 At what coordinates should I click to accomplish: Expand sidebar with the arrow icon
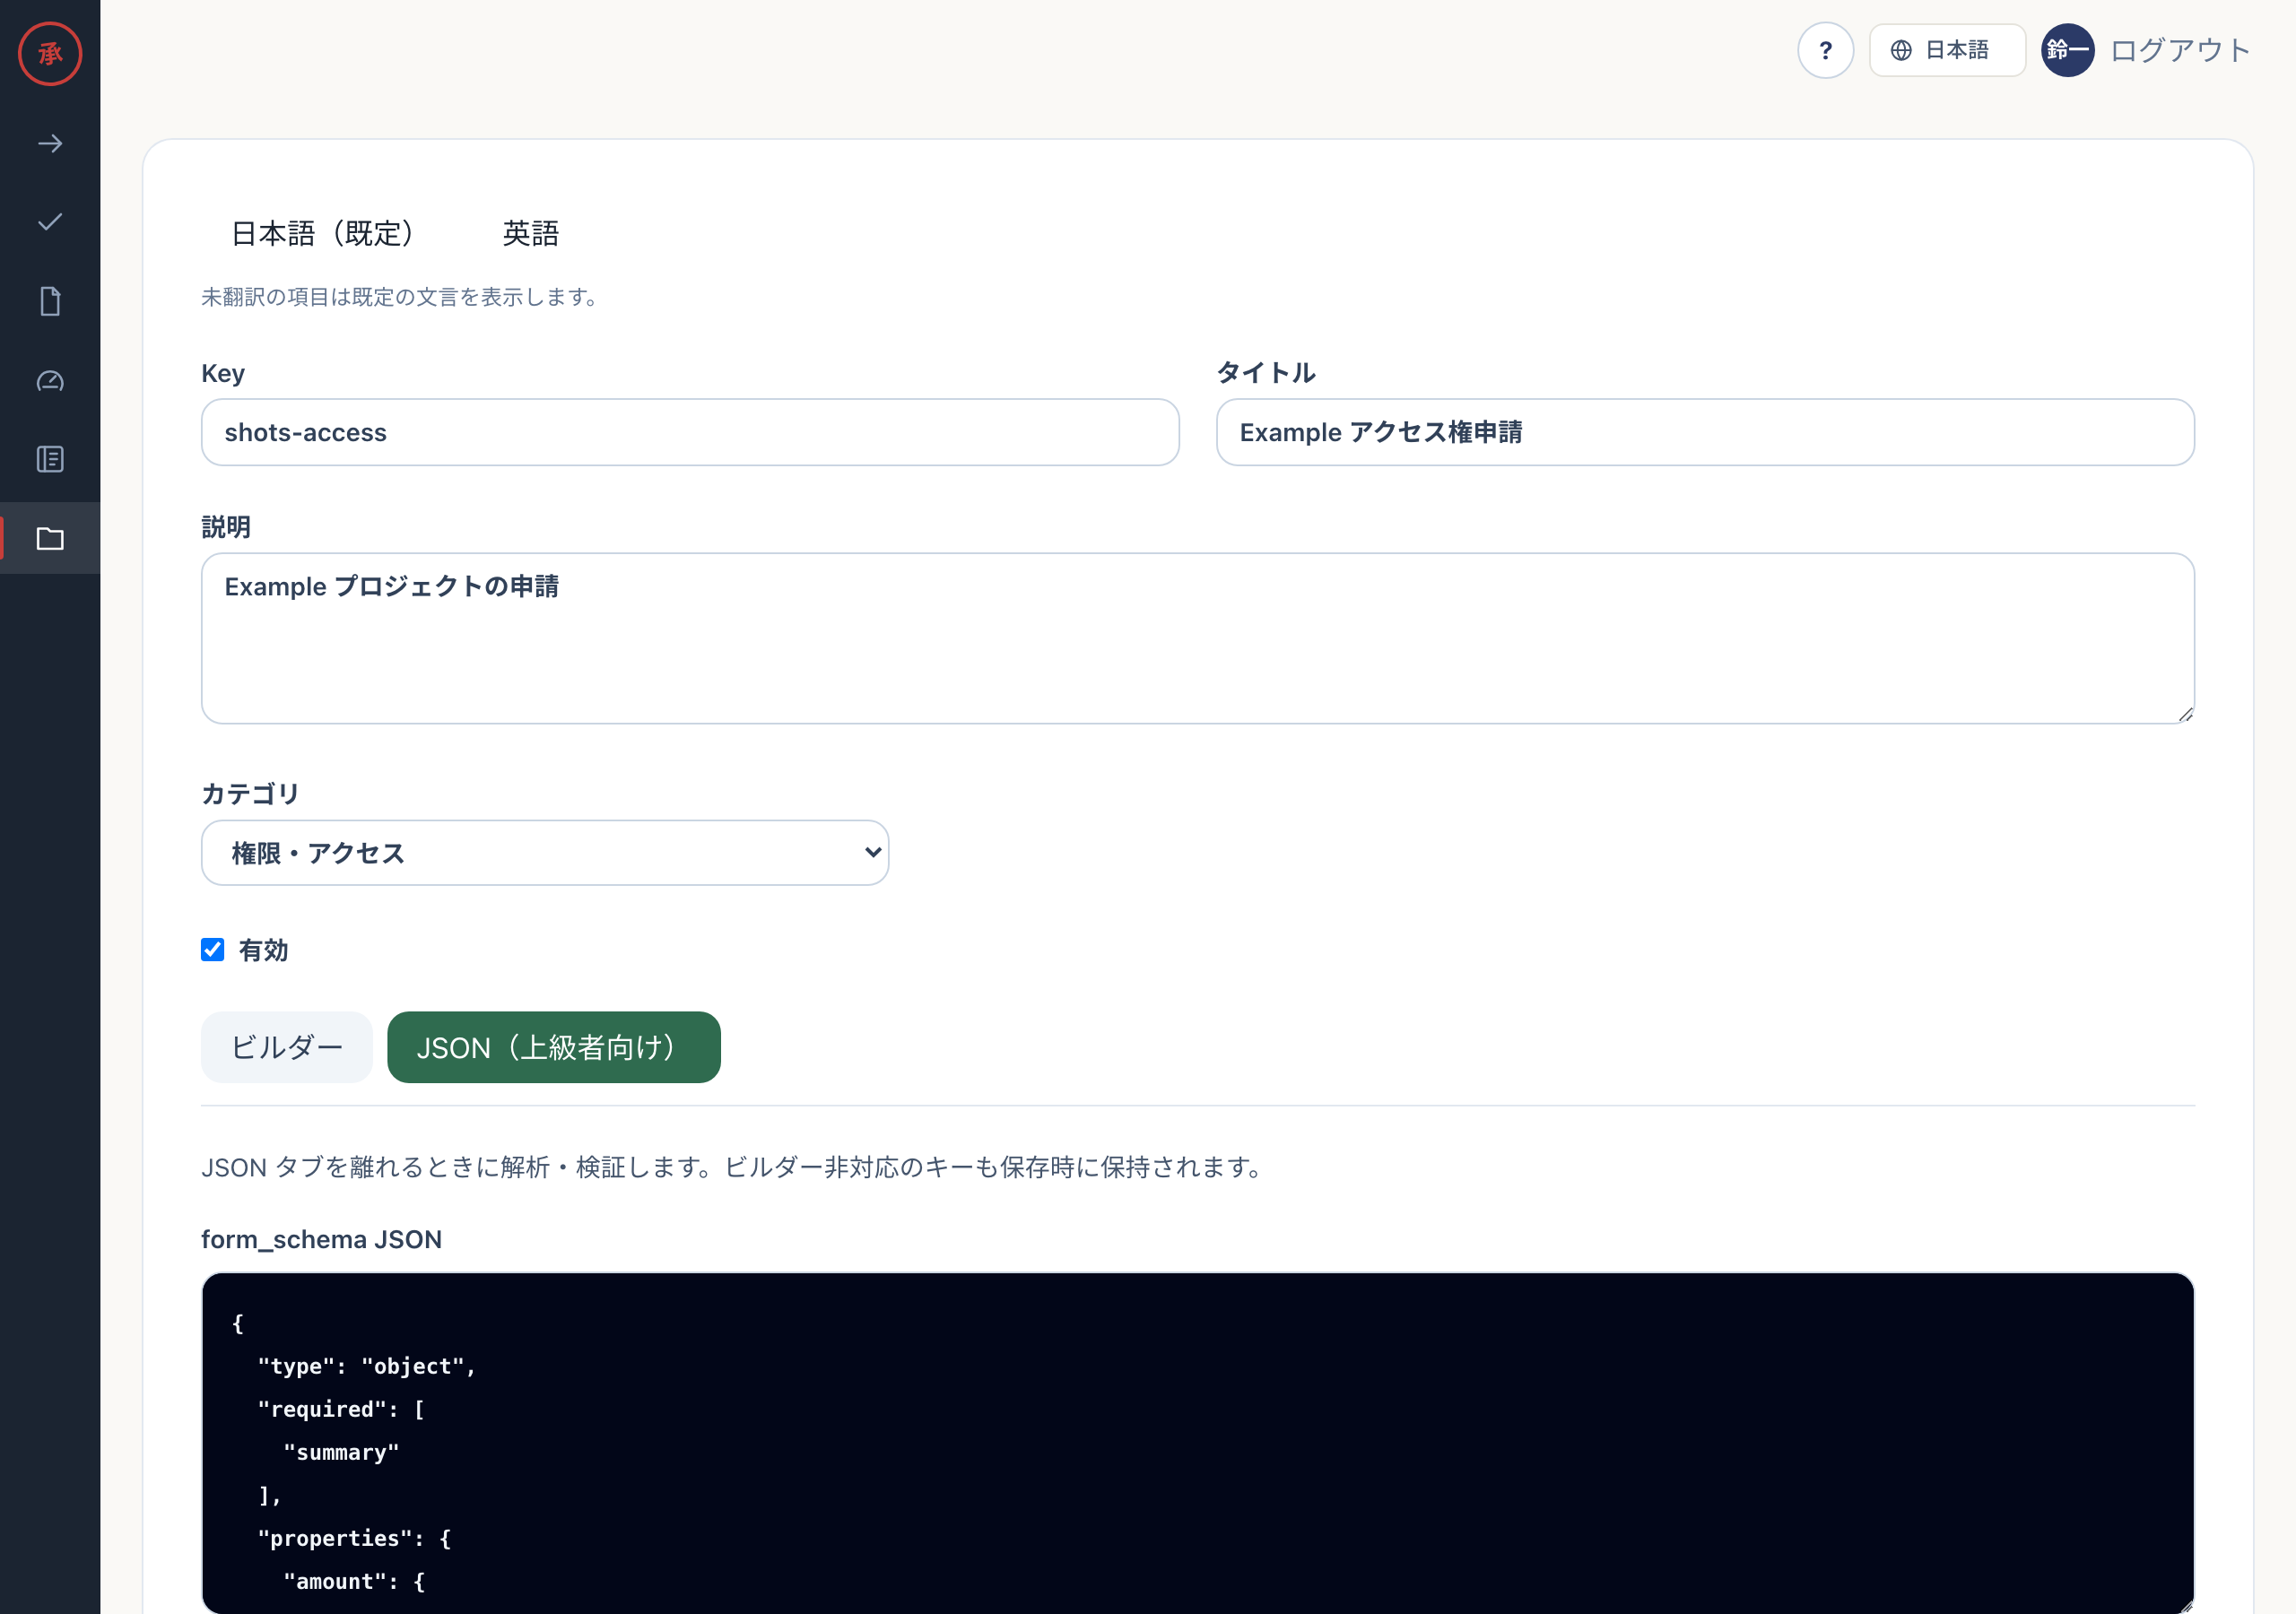[x=50, y=144]
